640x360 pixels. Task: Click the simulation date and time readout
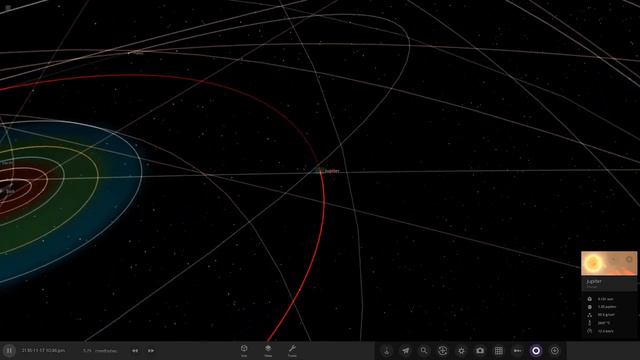(43, 351)
